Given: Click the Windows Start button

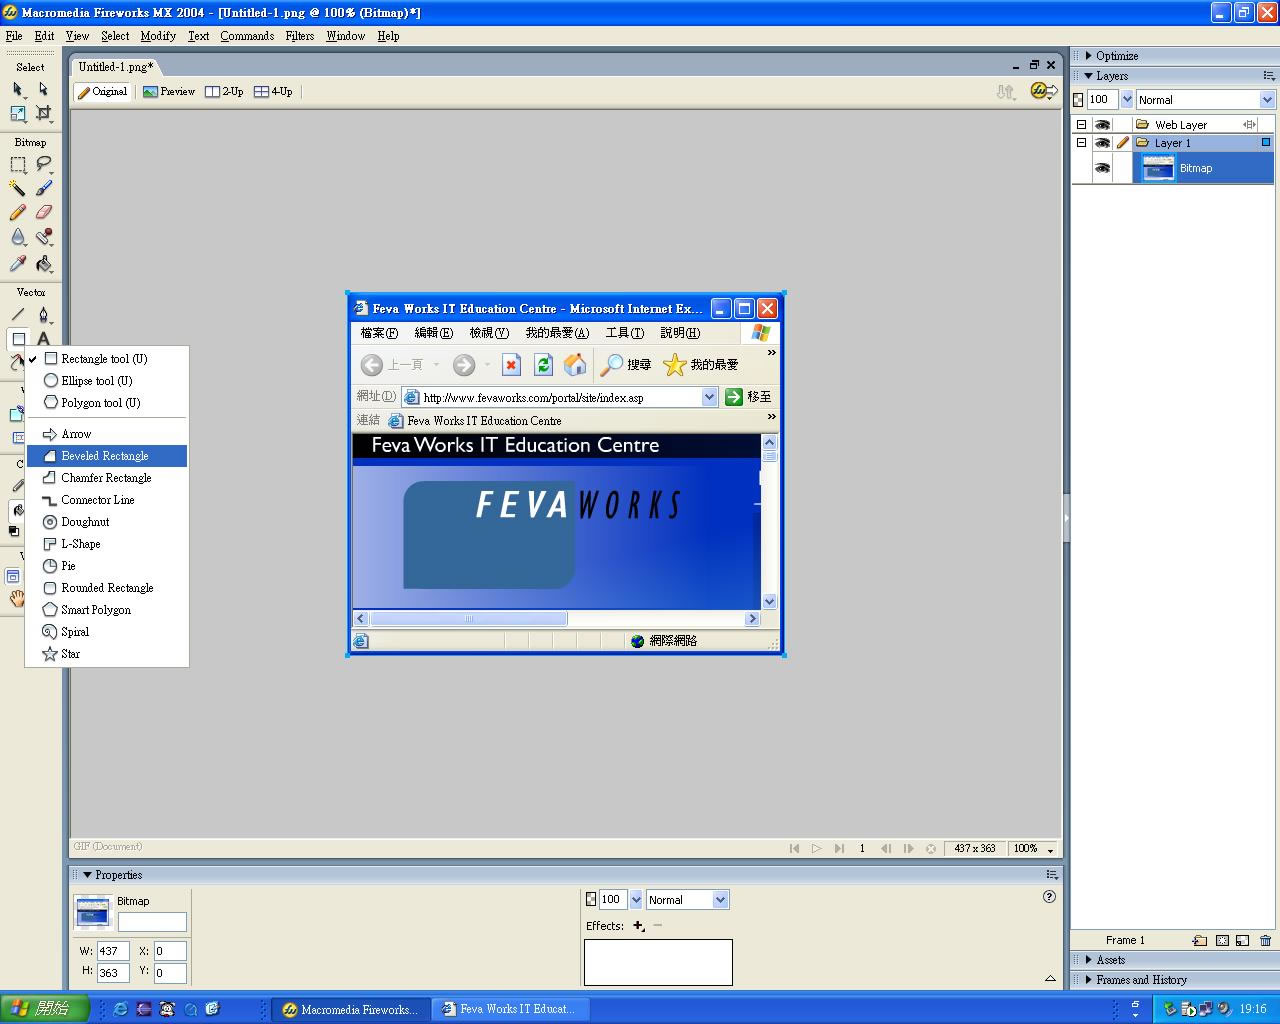Looking at the screenshot, I should point(45,1009).
